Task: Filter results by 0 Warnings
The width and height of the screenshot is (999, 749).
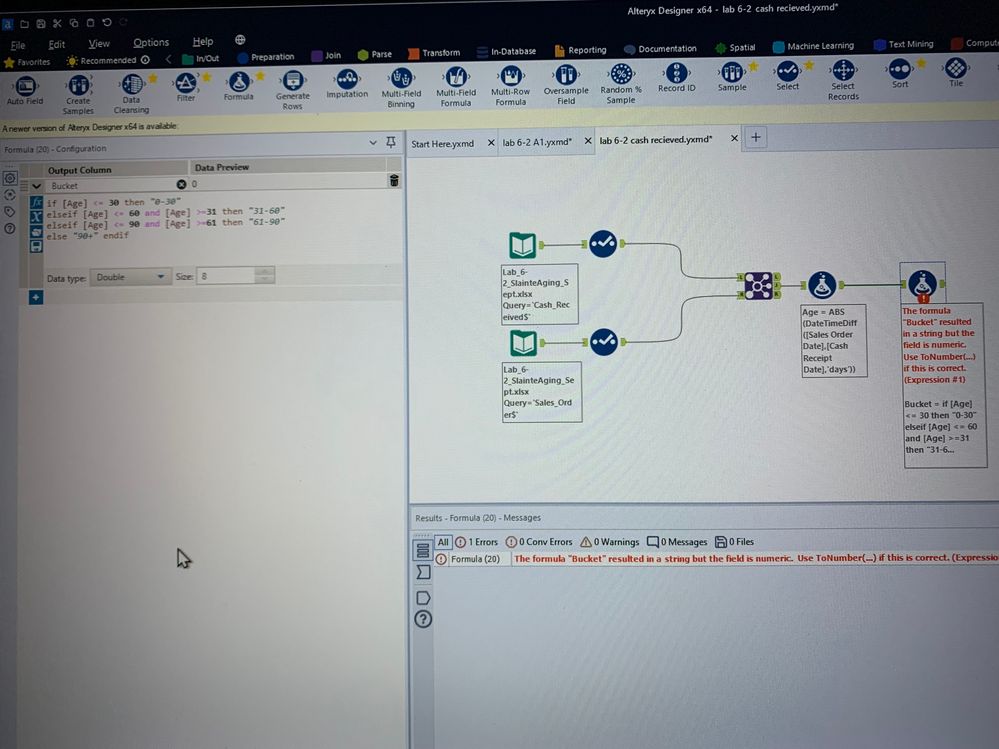Action: point(609,542)
